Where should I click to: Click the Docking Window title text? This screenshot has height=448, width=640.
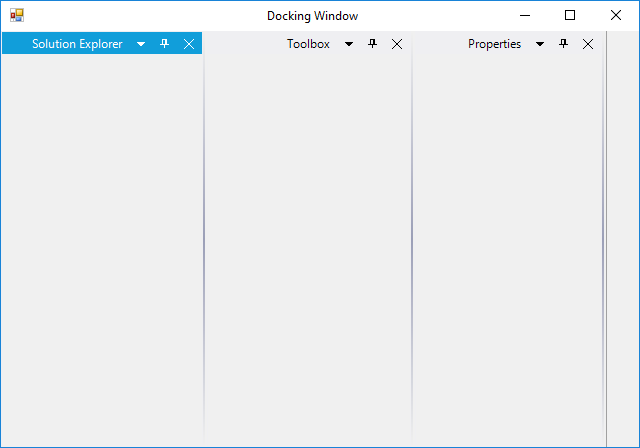click(313, 16)
